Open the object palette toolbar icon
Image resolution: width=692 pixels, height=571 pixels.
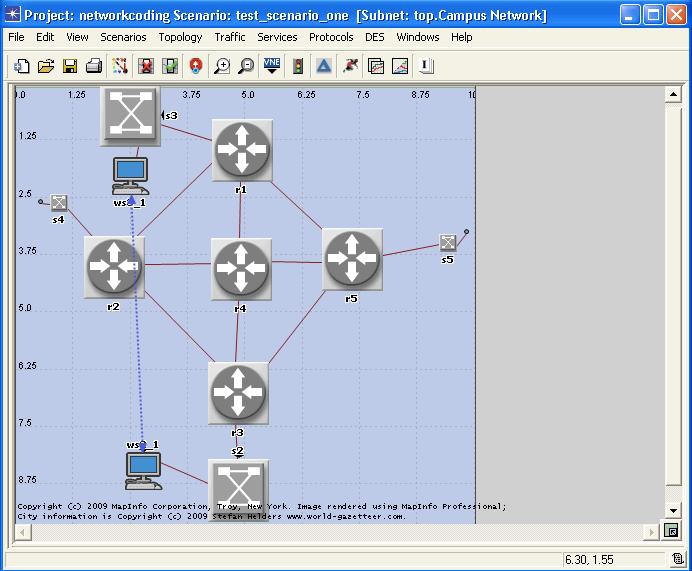point(120,66)
